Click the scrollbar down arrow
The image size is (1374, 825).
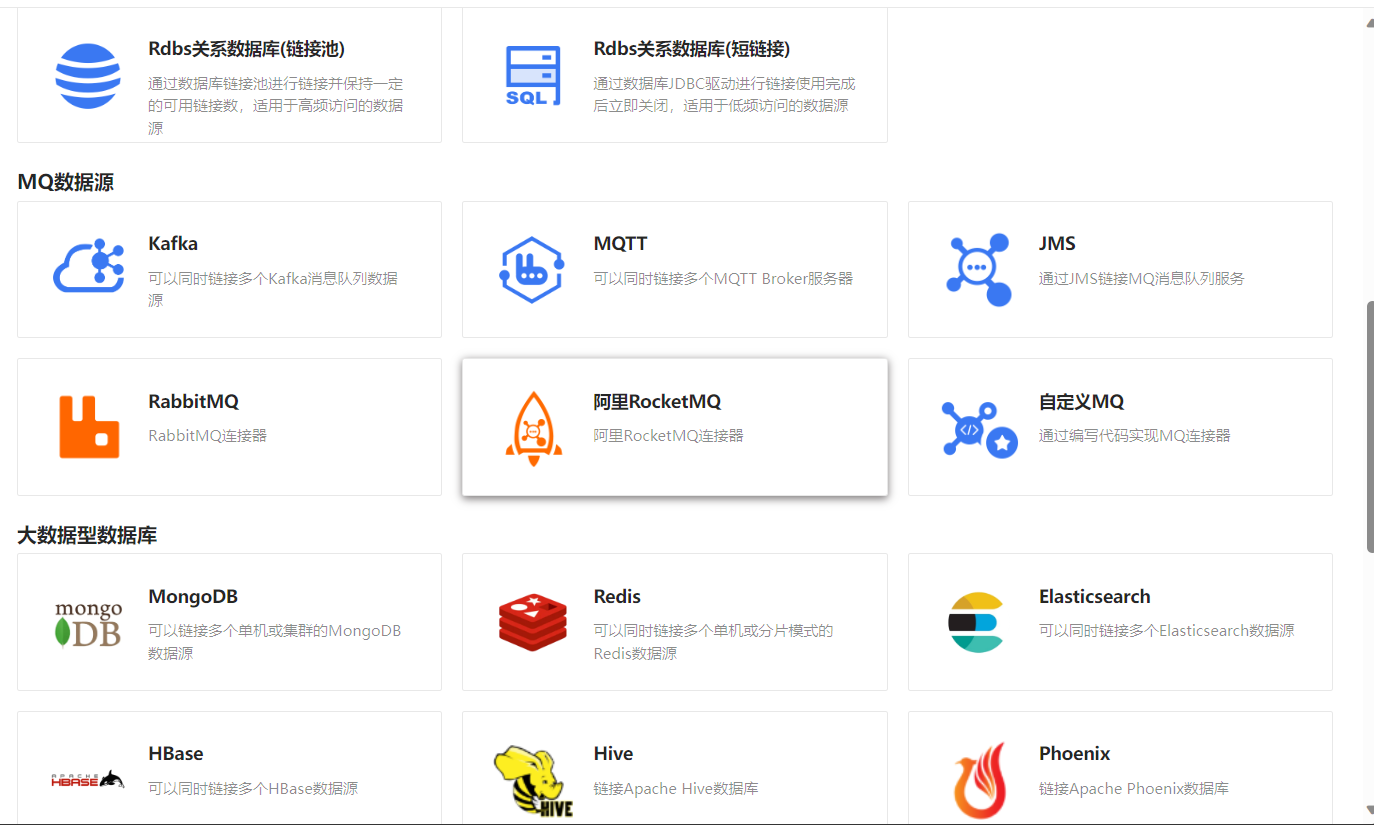pos(1369,809)
